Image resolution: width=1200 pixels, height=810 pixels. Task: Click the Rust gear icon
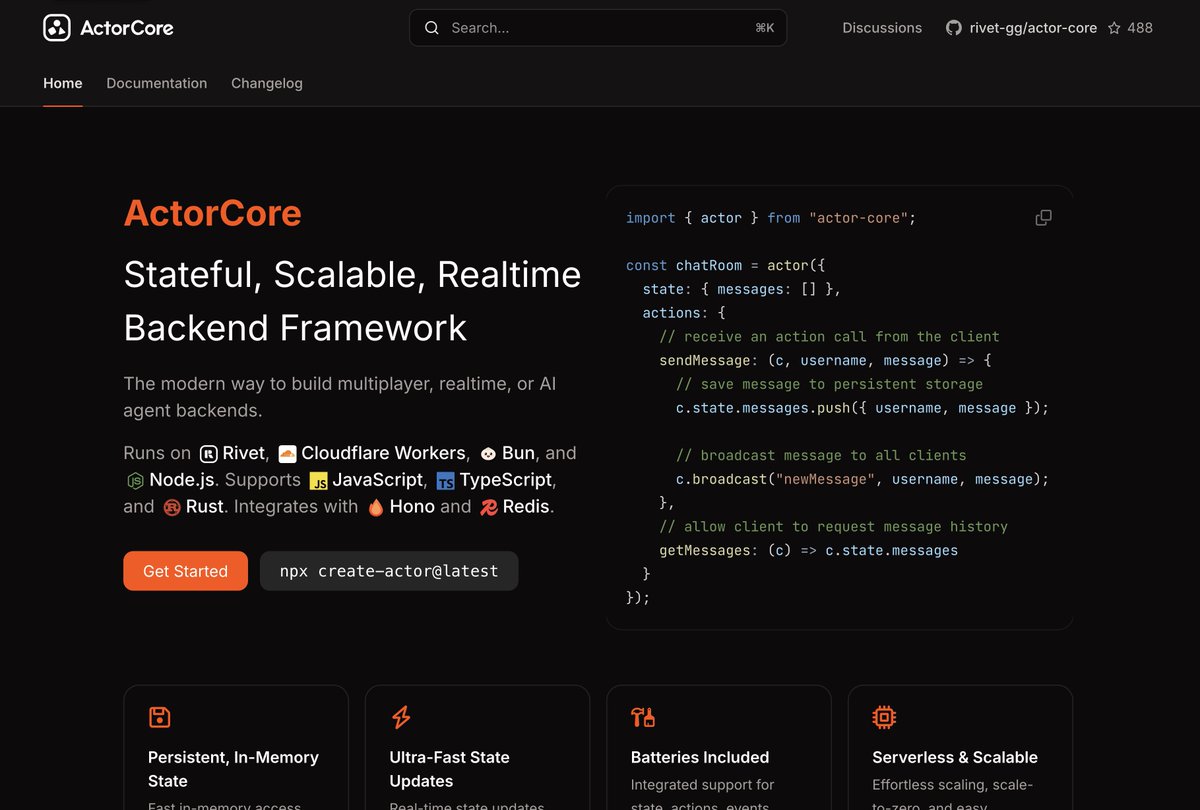172,508
